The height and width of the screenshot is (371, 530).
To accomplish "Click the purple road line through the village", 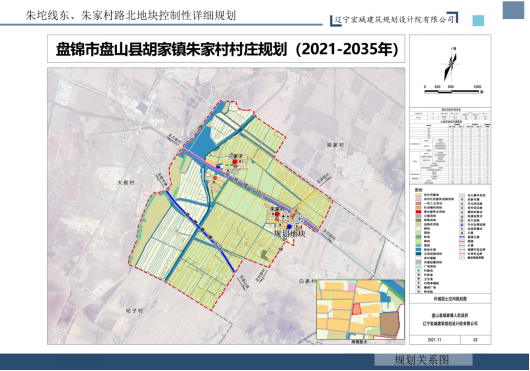I will [250, 189].
